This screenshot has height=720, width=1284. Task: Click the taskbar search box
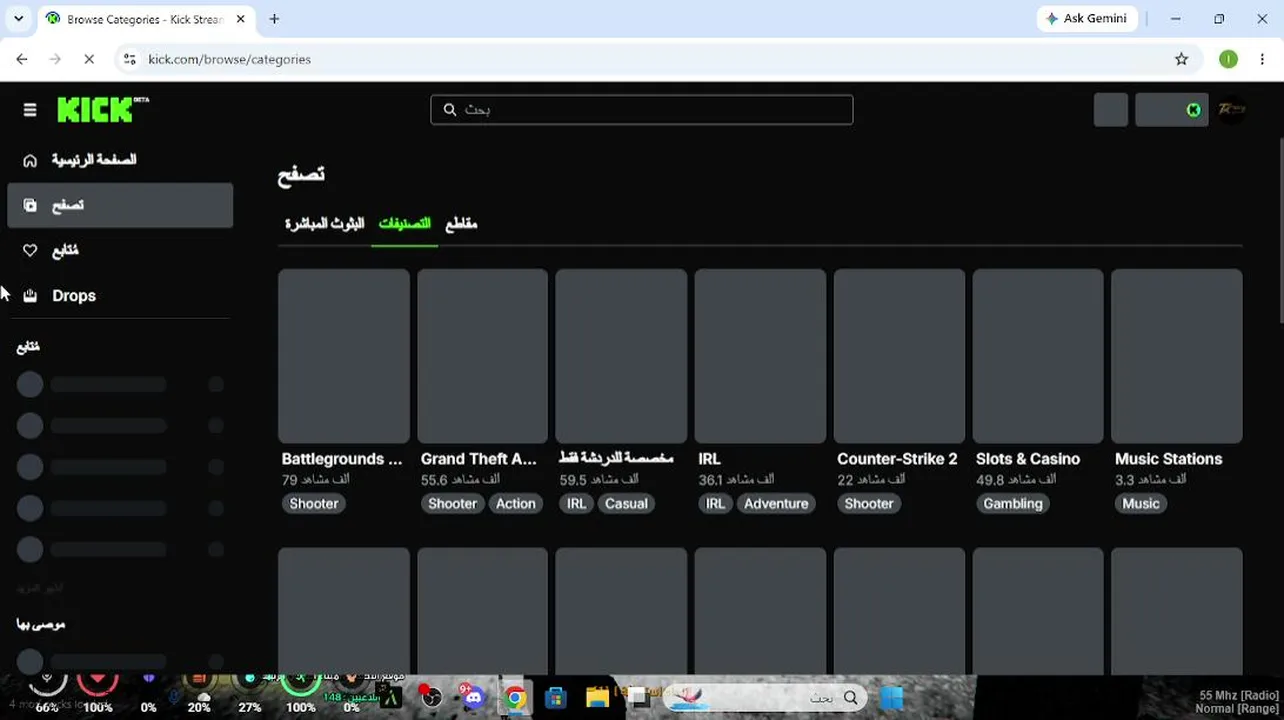(x=765, y=698)
